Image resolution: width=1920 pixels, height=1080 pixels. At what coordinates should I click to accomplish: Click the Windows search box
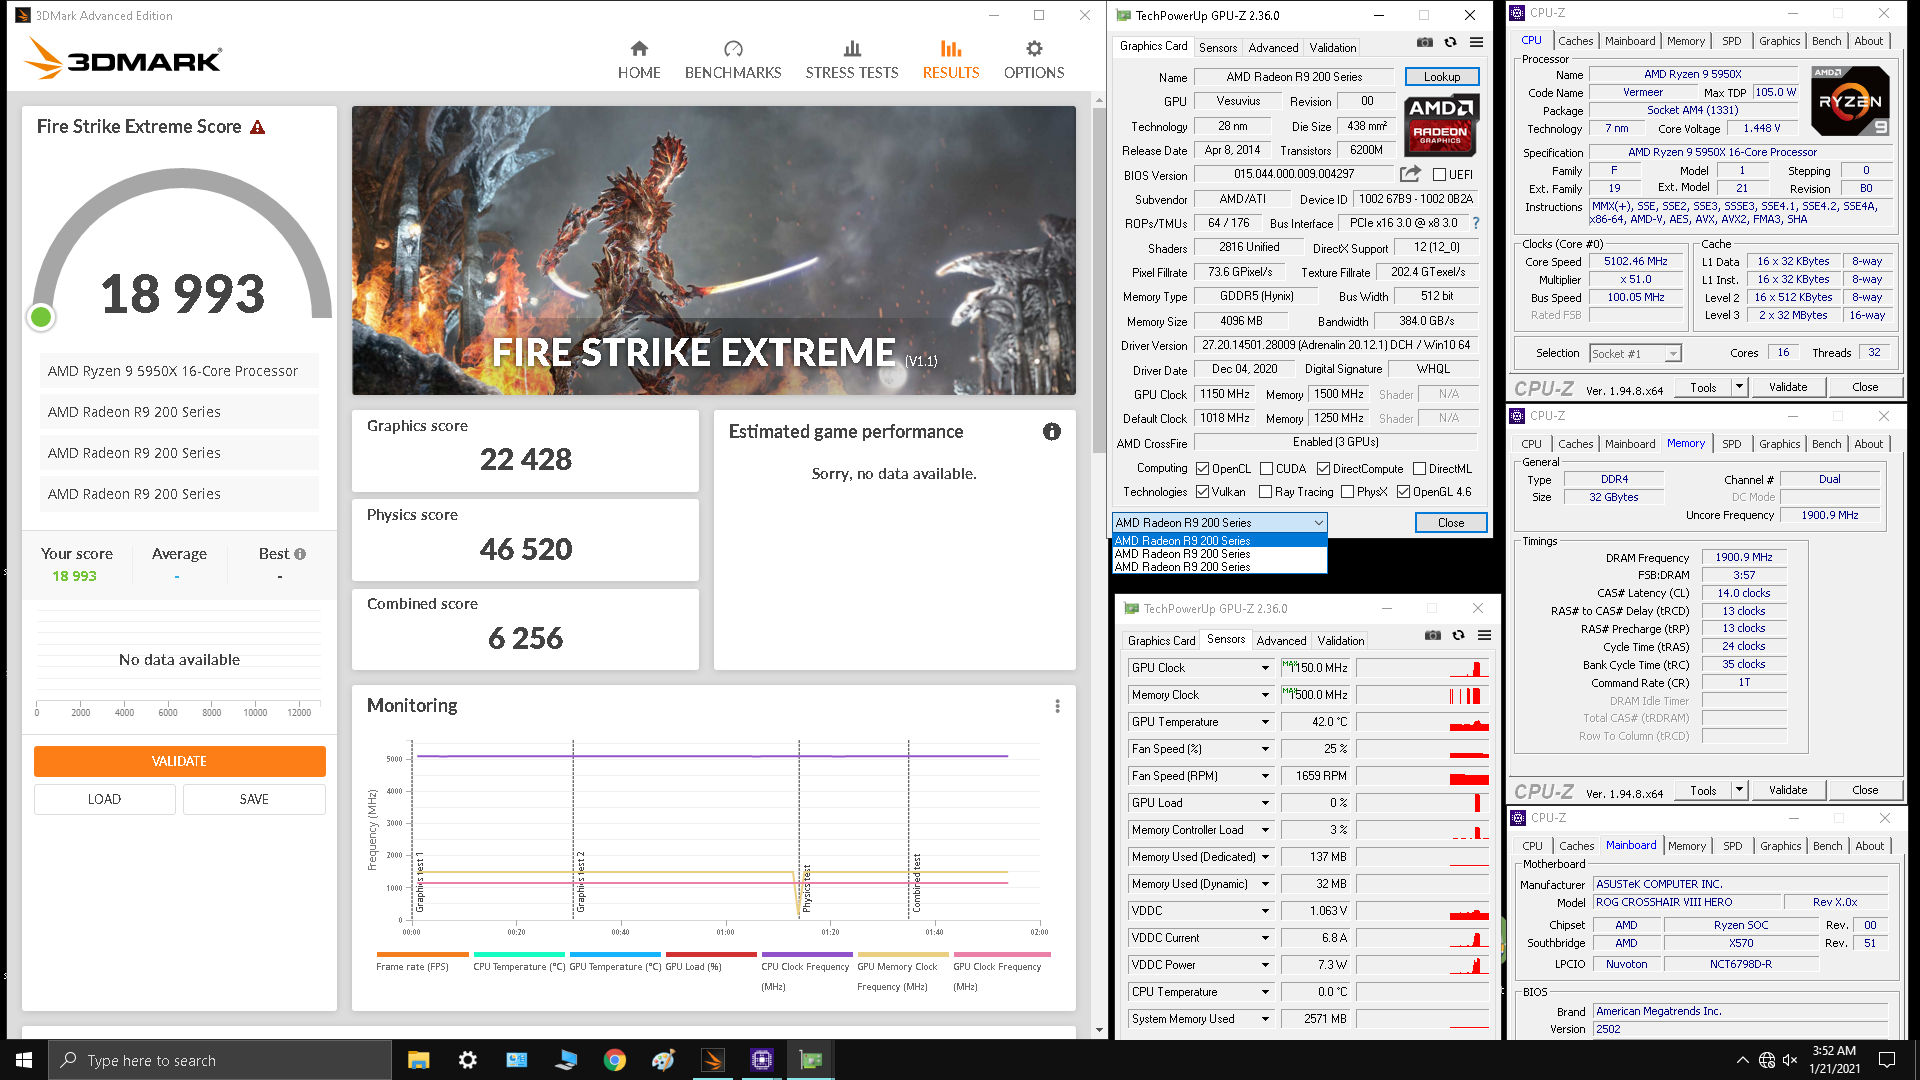click(x=220, y=1060)
